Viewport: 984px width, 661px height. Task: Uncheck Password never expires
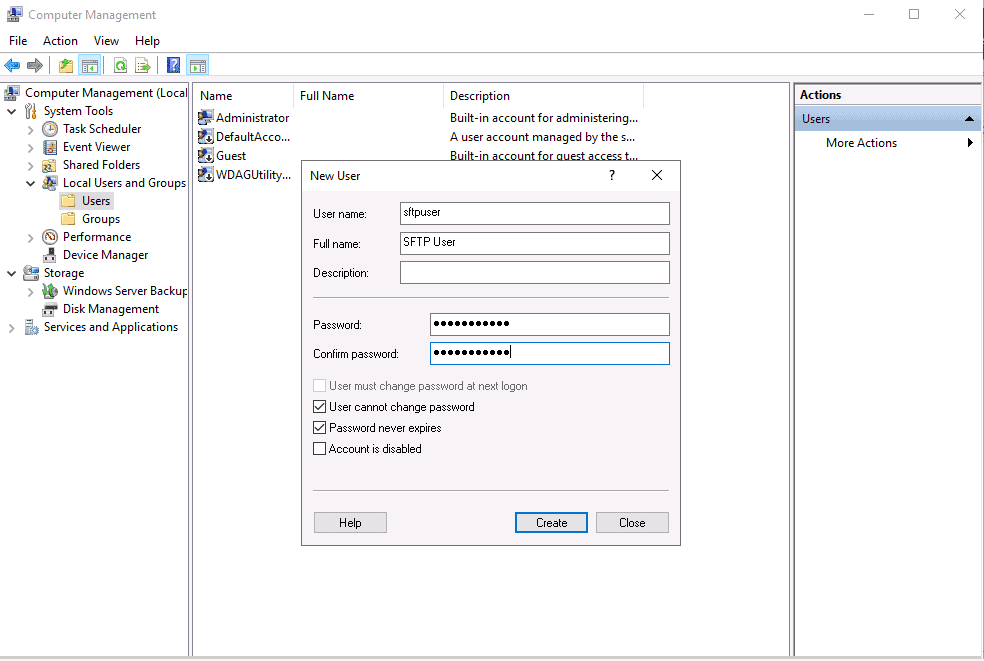point(319,428)
